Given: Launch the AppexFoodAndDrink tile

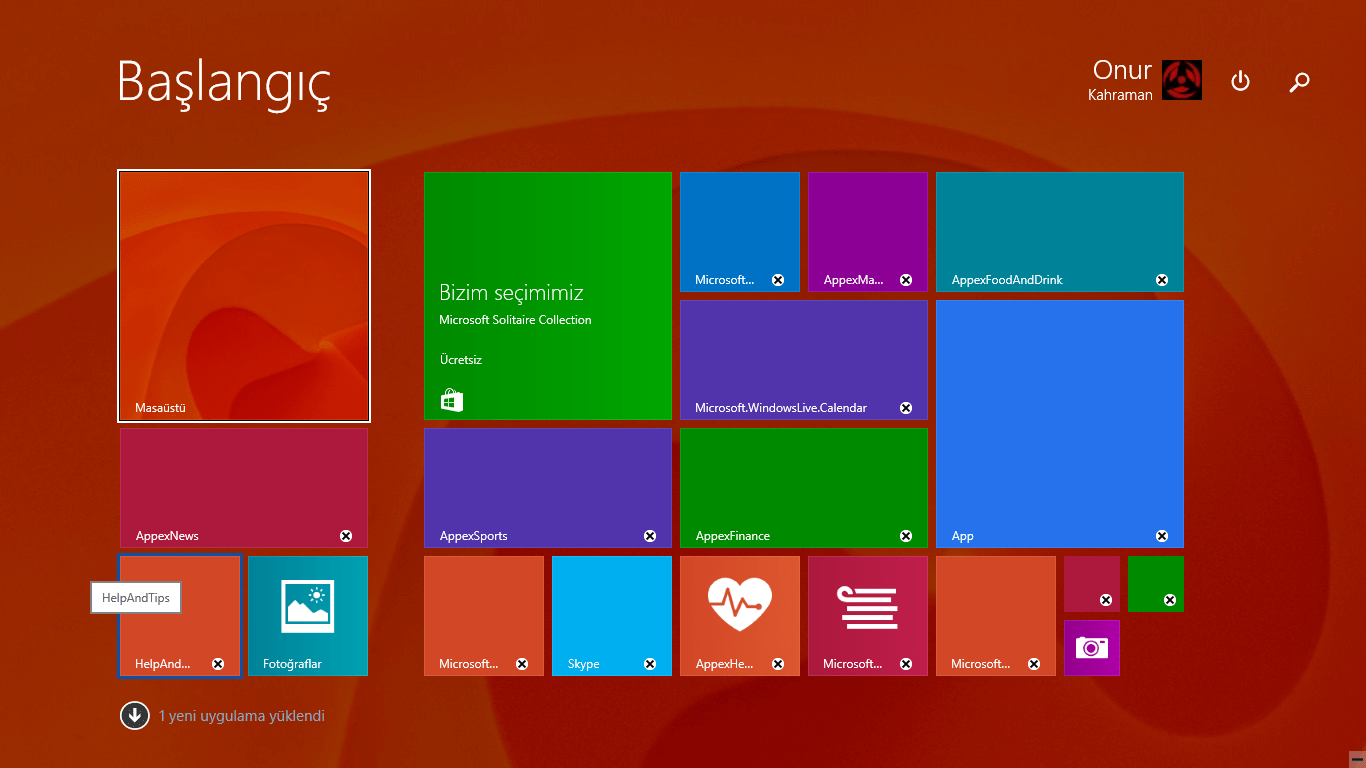Looking at the screenshot, I should coord(1060,232).
